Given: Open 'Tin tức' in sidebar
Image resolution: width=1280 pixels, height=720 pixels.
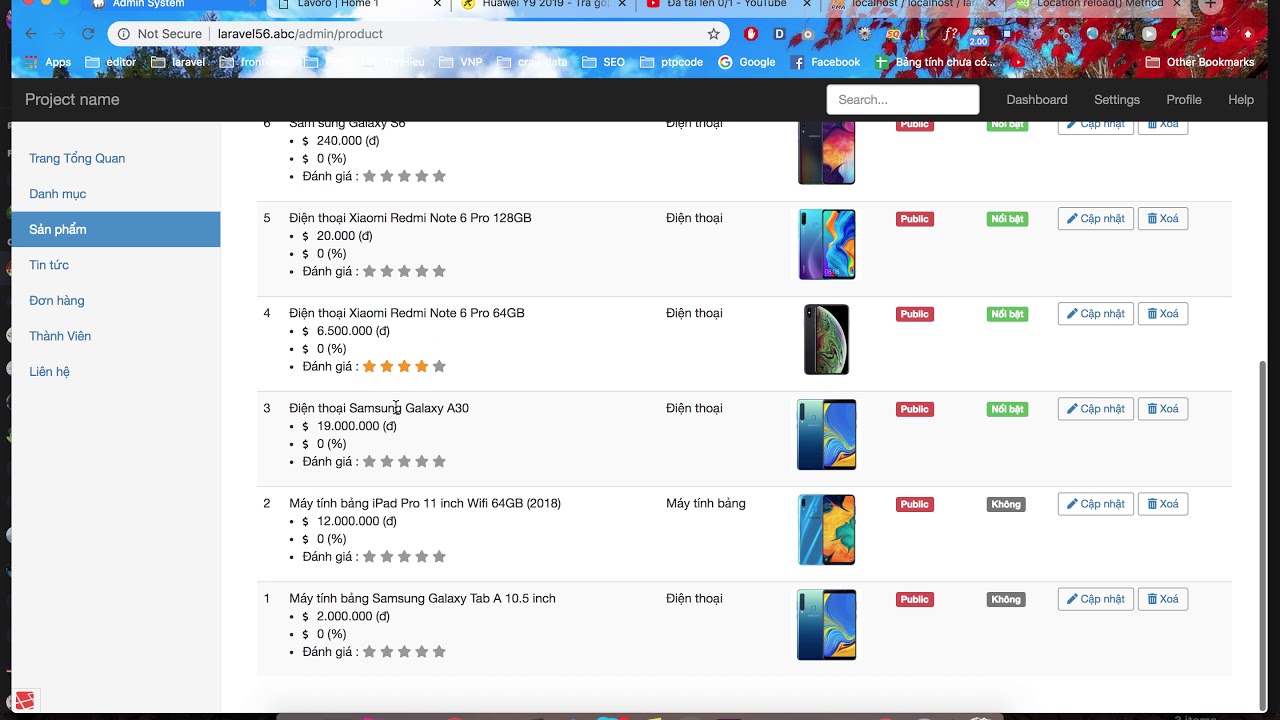Looking at the screenshot, I should pyautogui.click(x=49, y=265).
